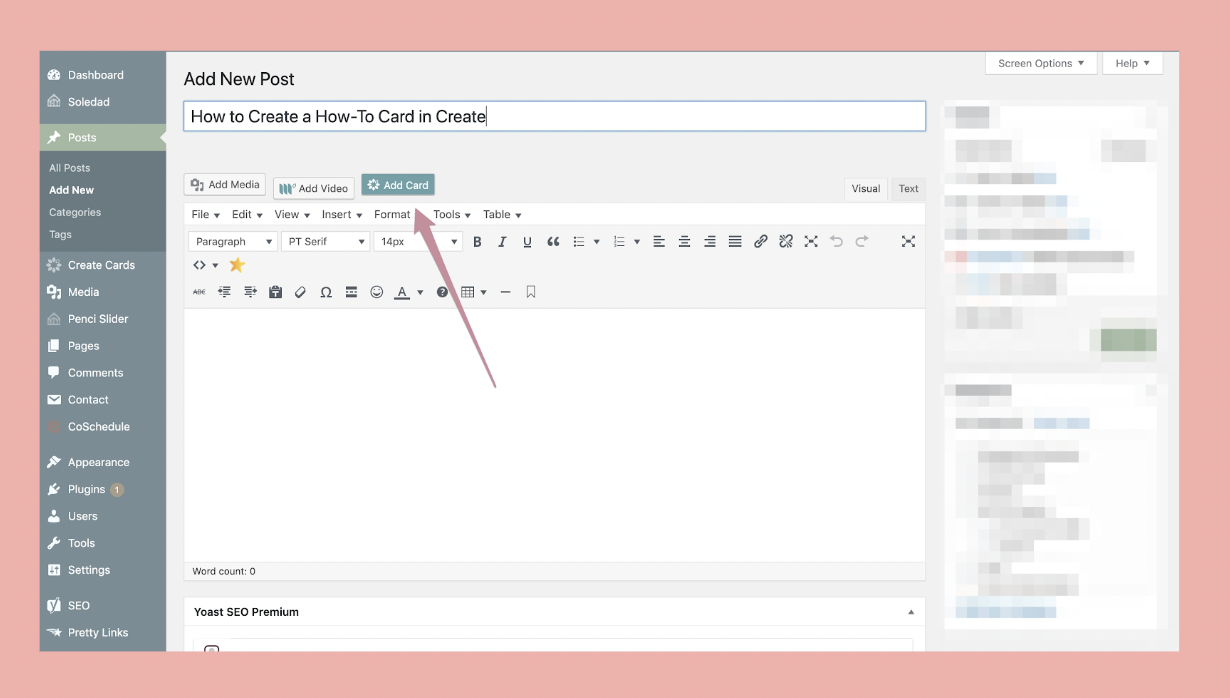Open the PT Serif font dropdown
The image size is (1230, 698).
[x=326, y=242]
